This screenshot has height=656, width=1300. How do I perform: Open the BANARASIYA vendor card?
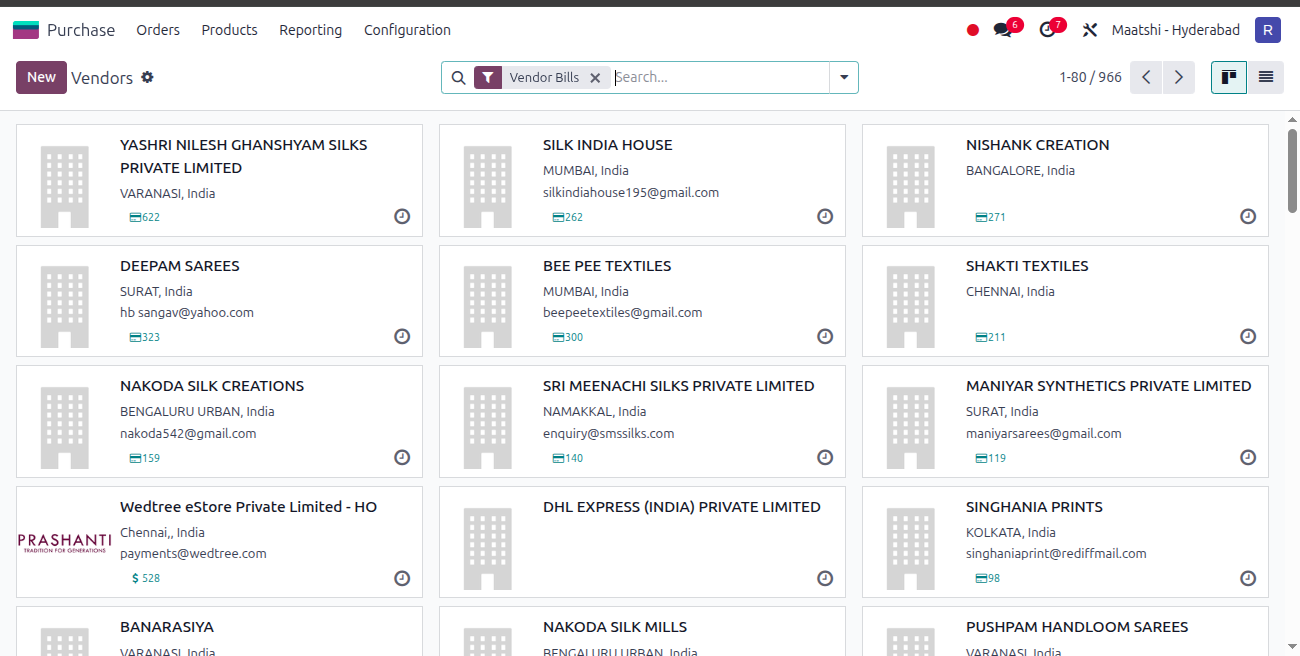point(219,631)
